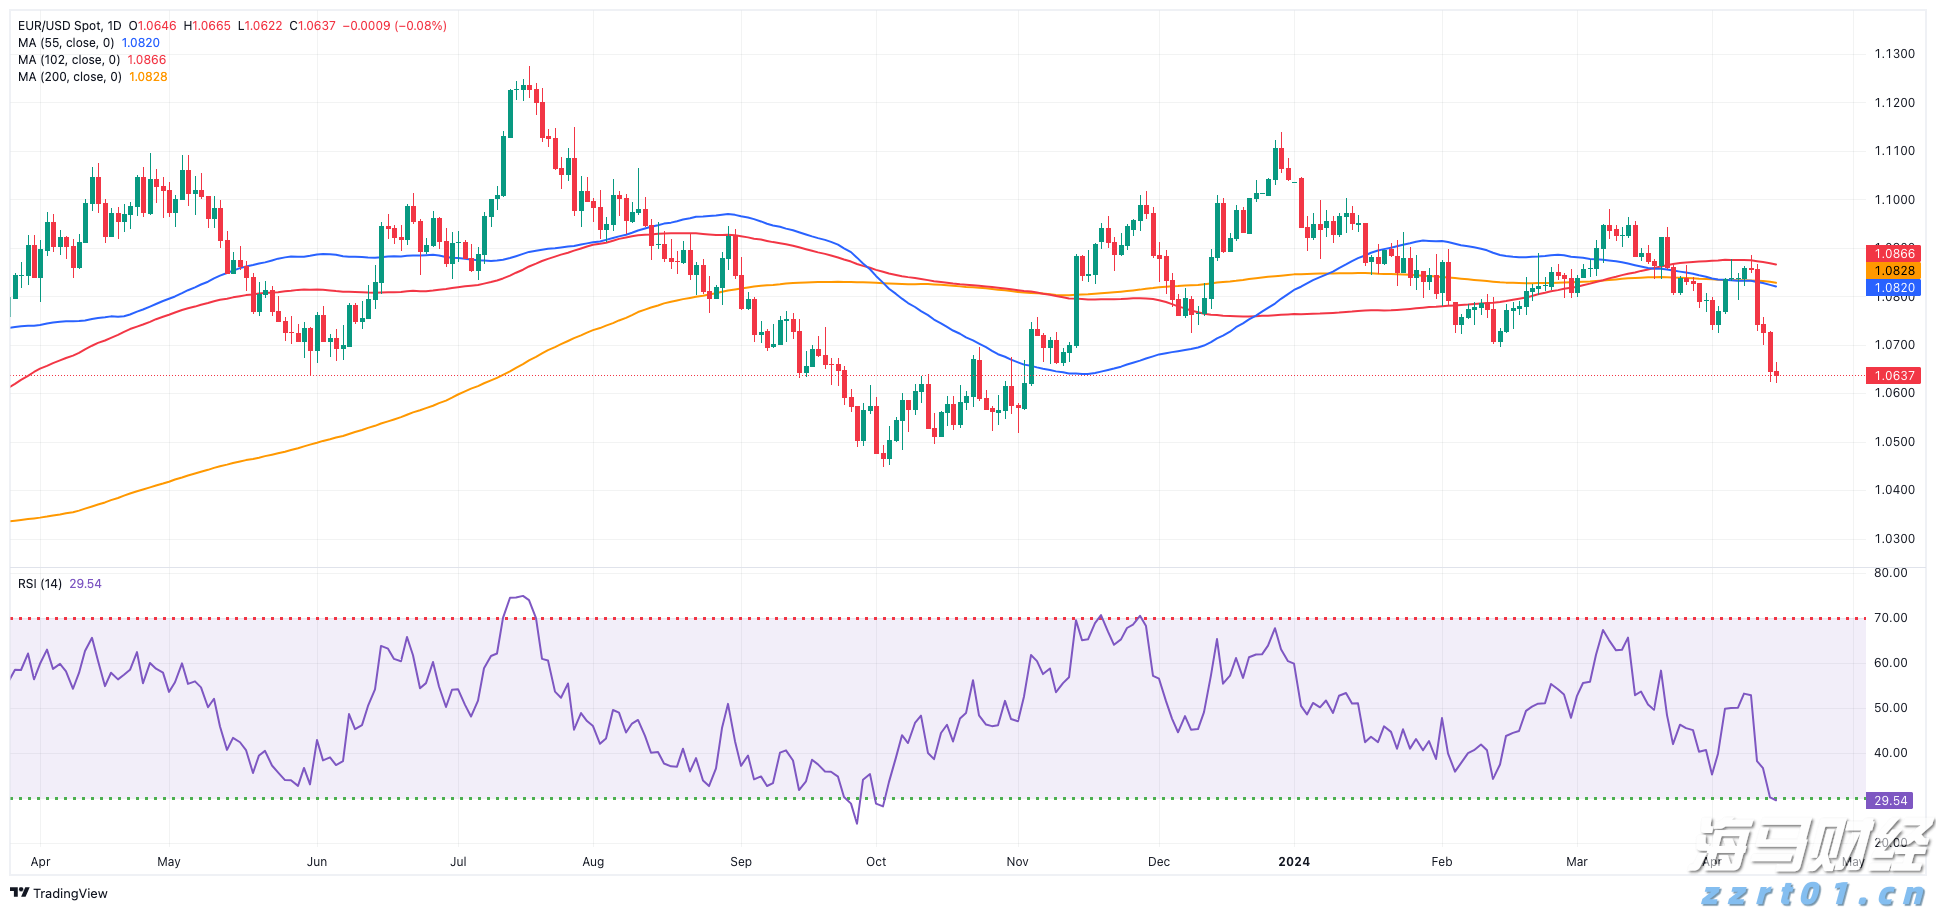
Task: Click the 70.00 RSI axis label
Action: [1890, 618]
